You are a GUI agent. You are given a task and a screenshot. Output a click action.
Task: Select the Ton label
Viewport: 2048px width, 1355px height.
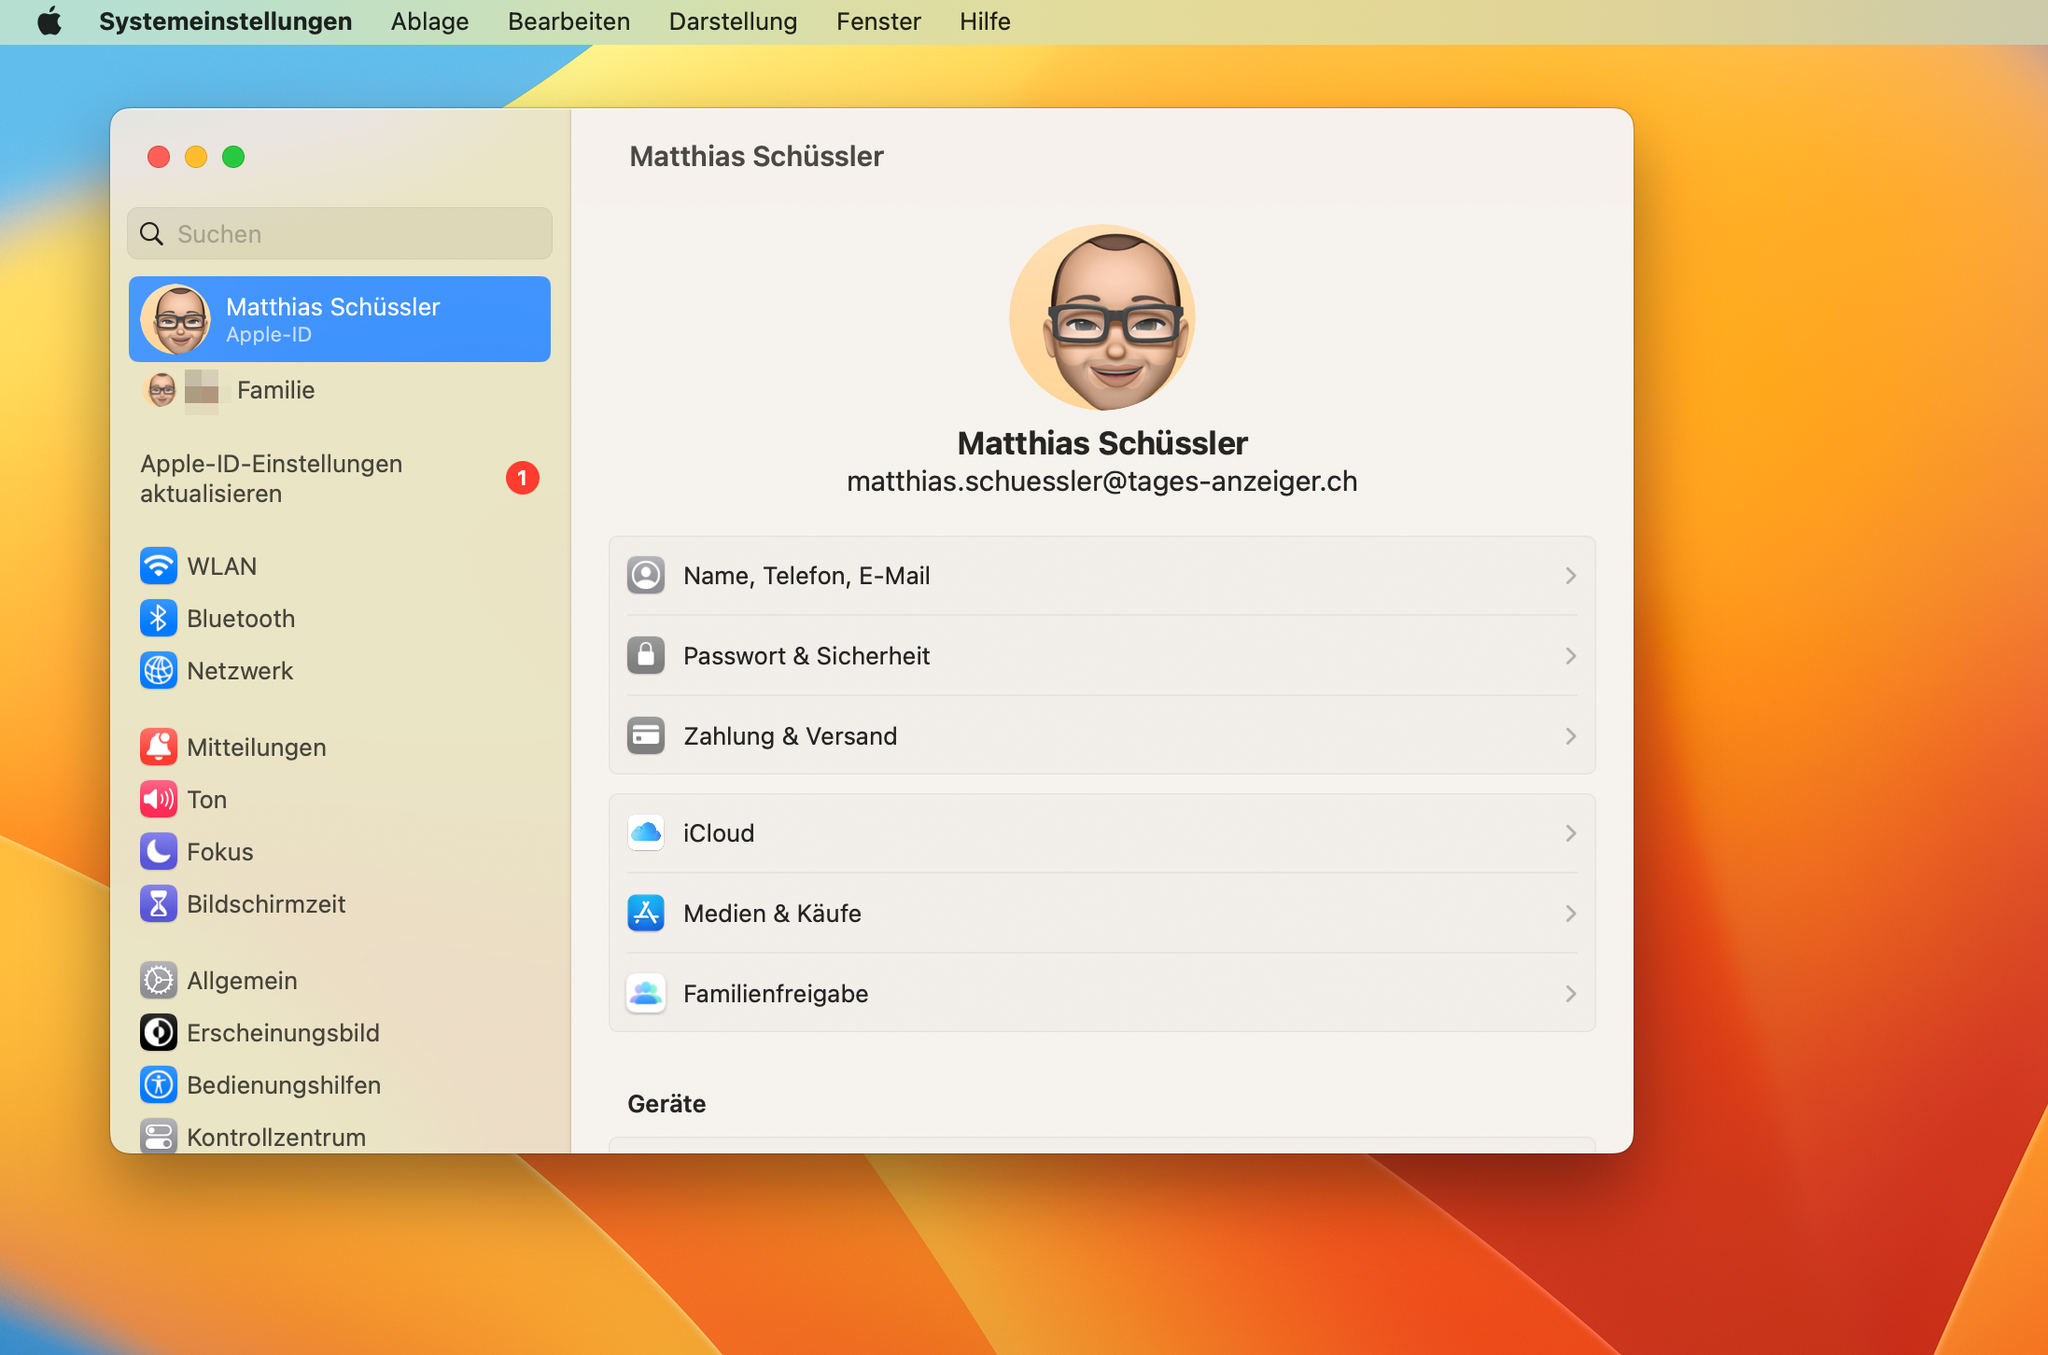pos(207,799)
